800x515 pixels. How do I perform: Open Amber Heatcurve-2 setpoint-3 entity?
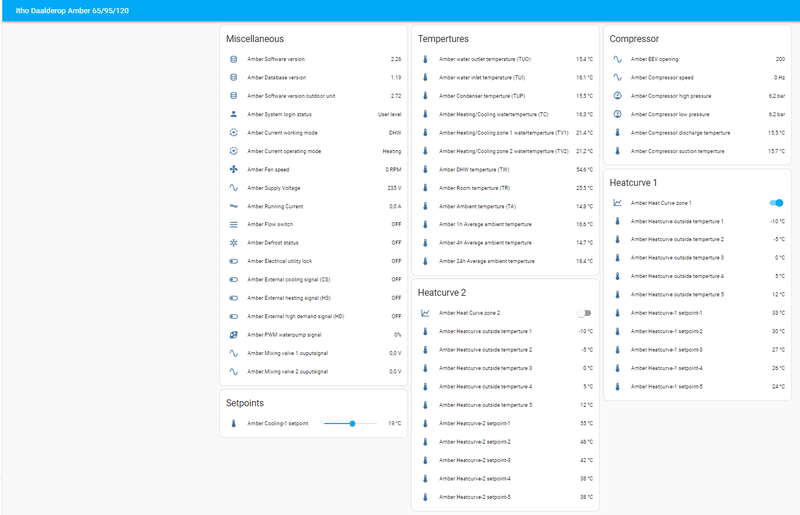(506, 460)
